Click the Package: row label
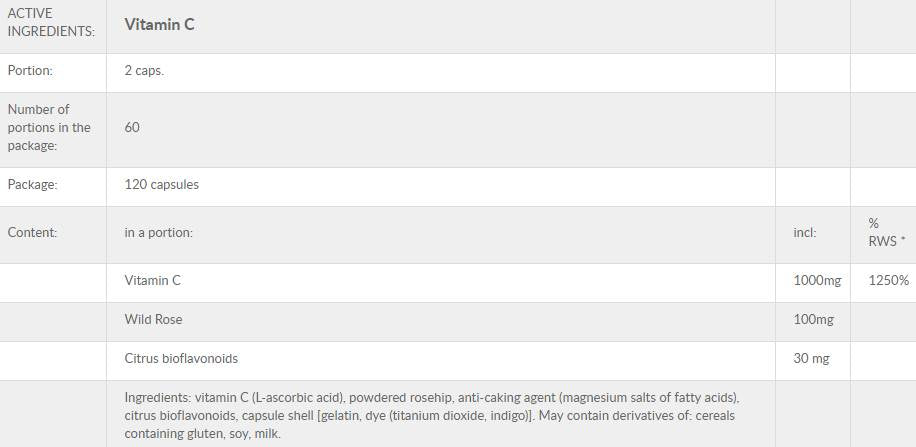The height and width of the screenshot is (447, 916). (x=32, y=184)
